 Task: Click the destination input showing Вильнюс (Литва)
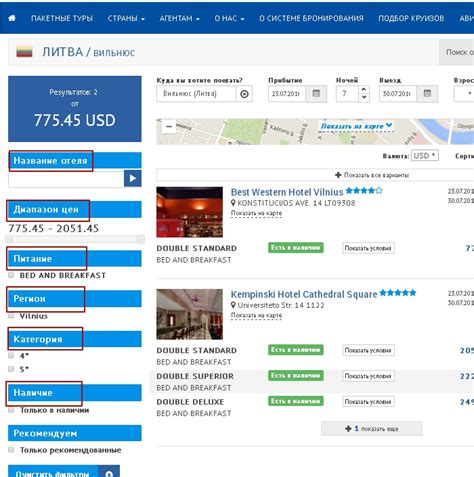196,94
